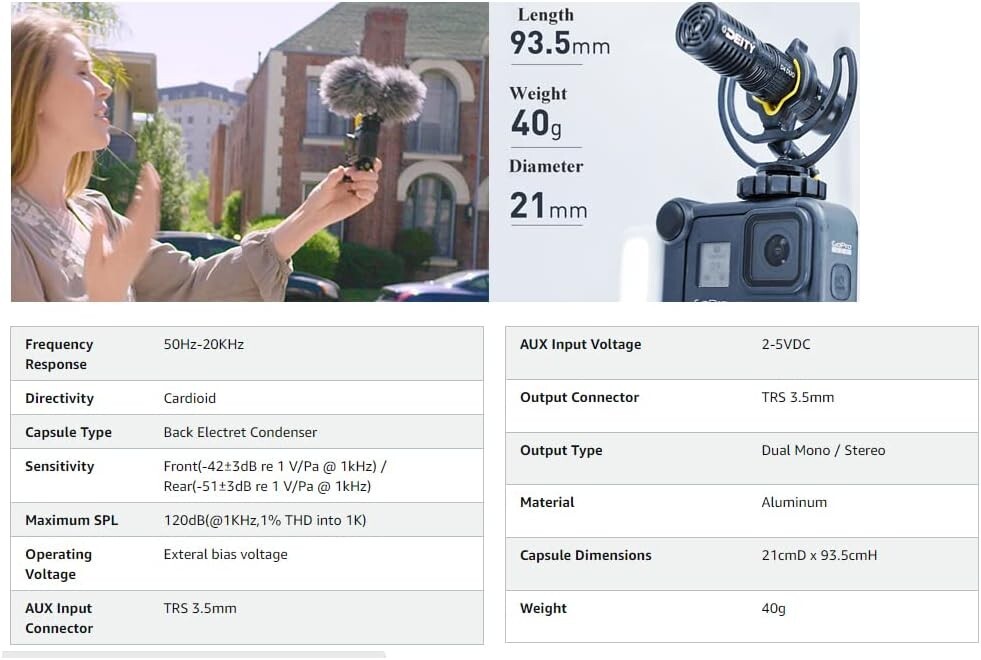Open the woman holding microphone photo
The height and width of the screenshot is (660, 981).
tap(250, 151)
